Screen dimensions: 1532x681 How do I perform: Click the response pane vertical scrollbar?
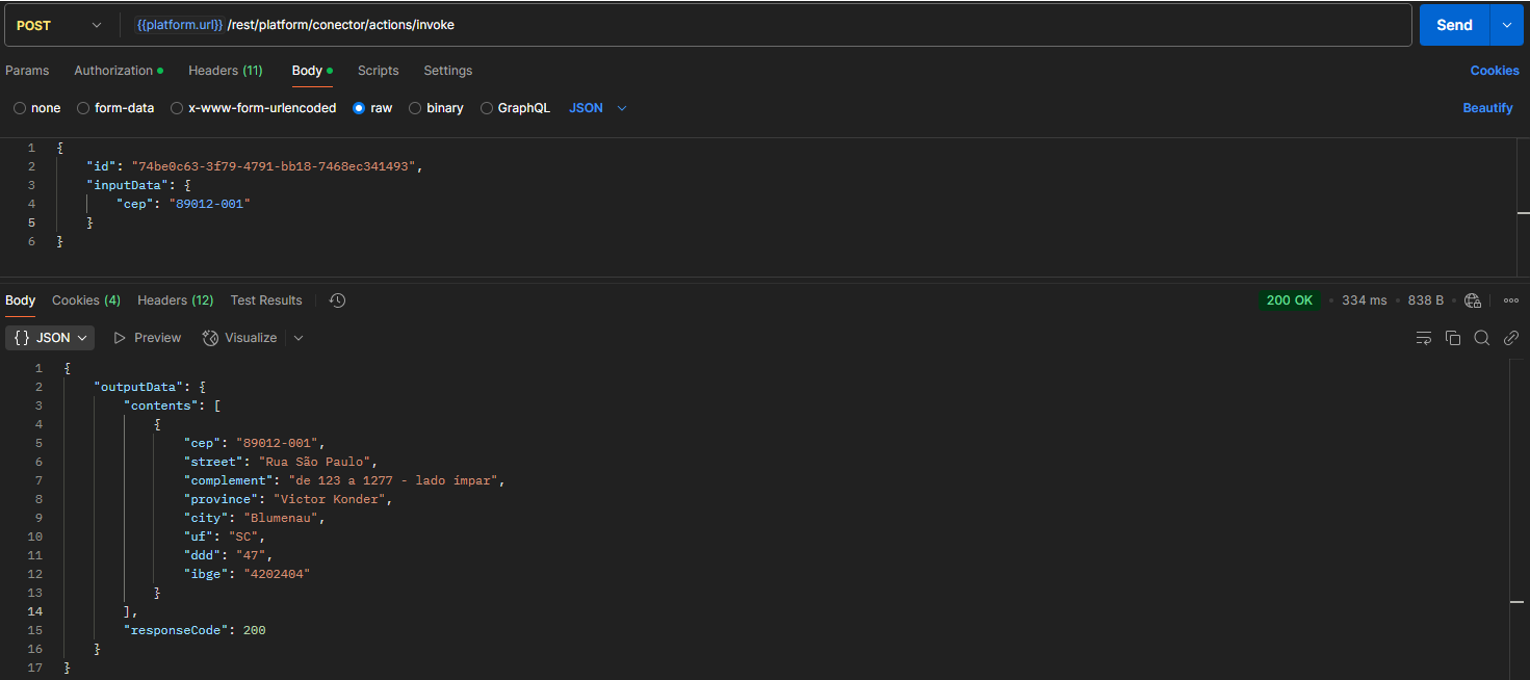pos(1517,500)
